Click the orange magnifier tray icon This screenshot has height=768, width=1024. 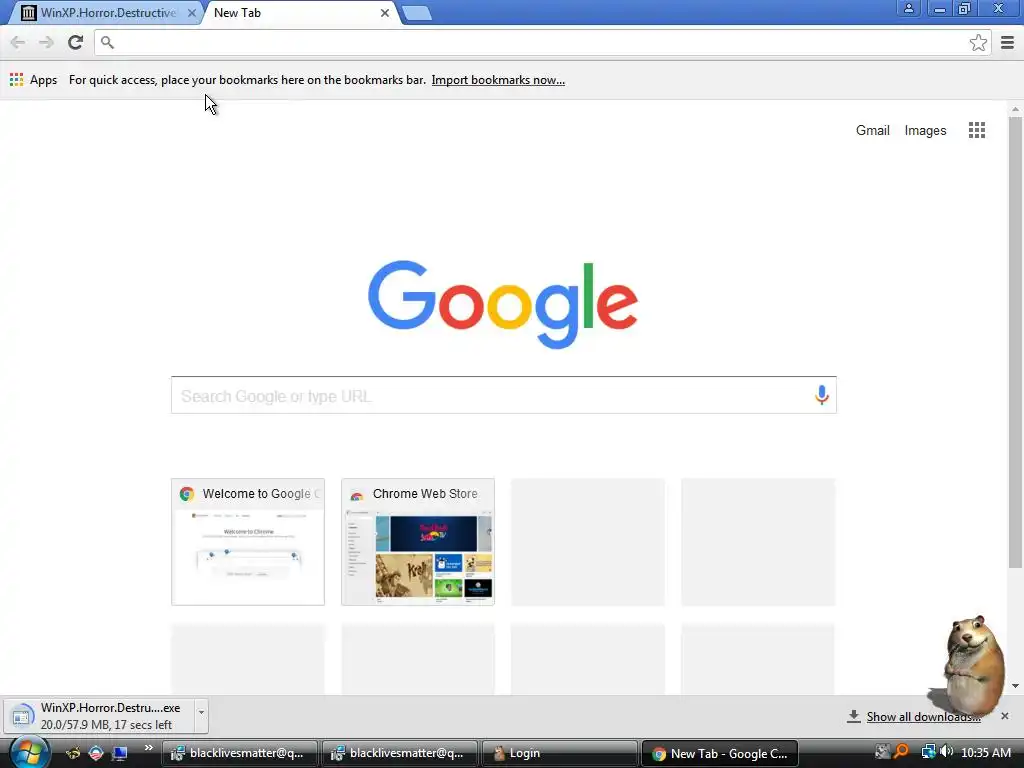[902, 752]
